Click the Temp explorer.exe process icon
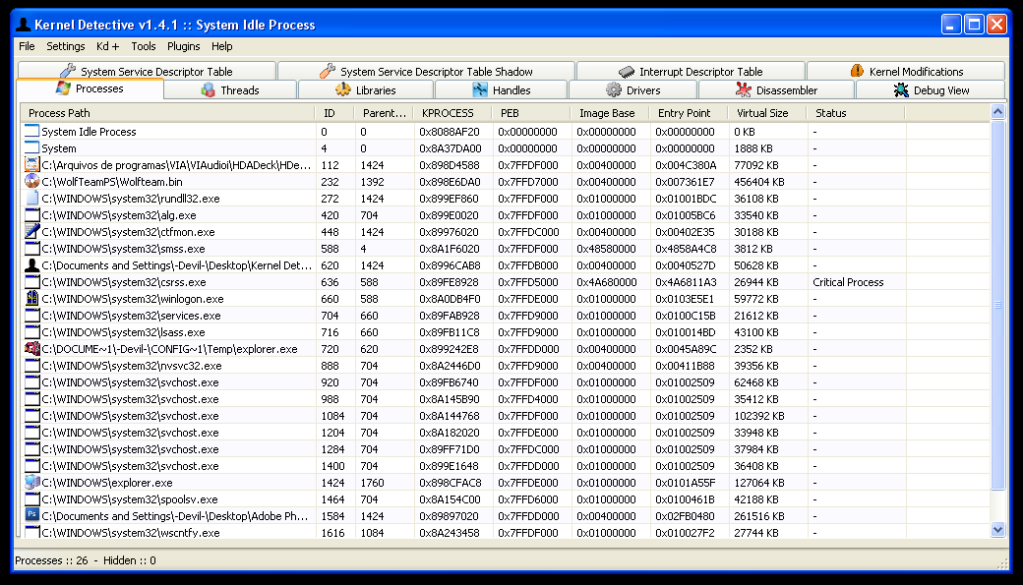Screen dimensions: 1023x585 (32, 349)
